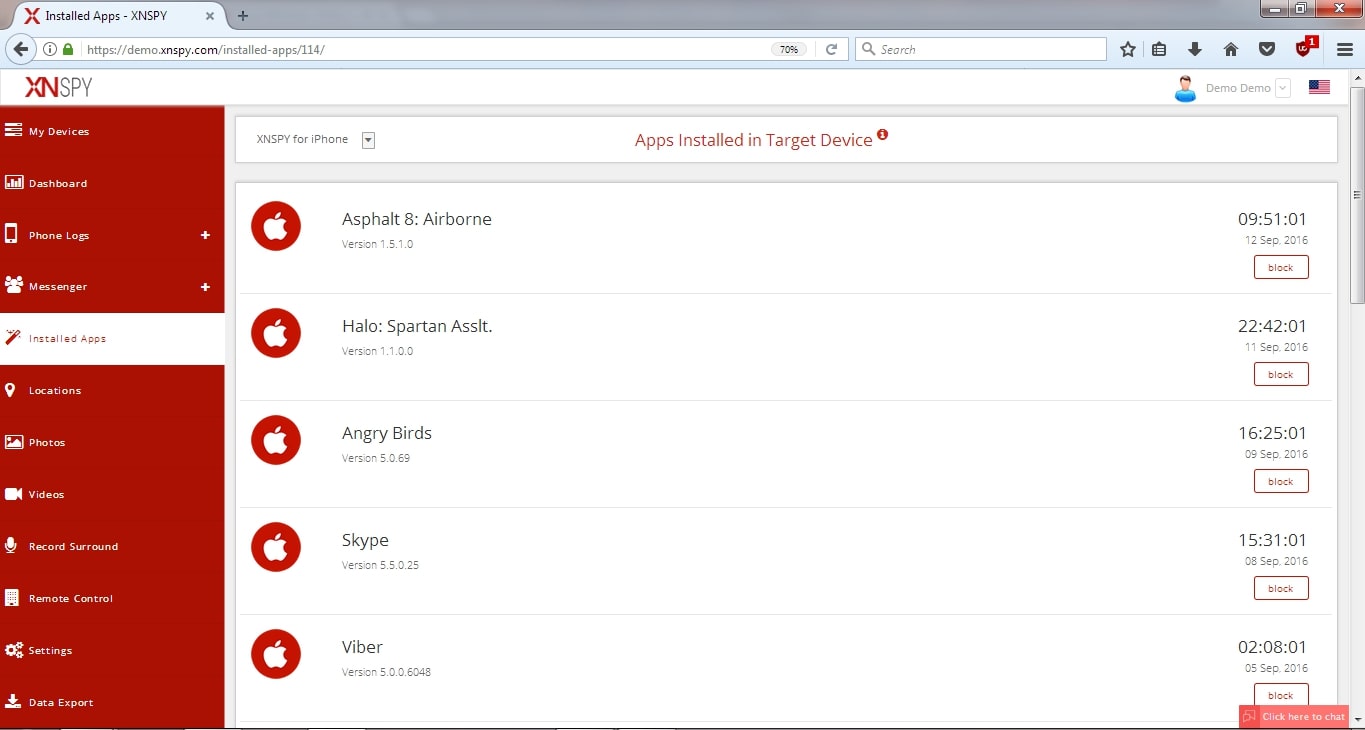Block the Angry Birds app
The height and width of the screenshot is (730, 1365).
(x=1281, y=481)
